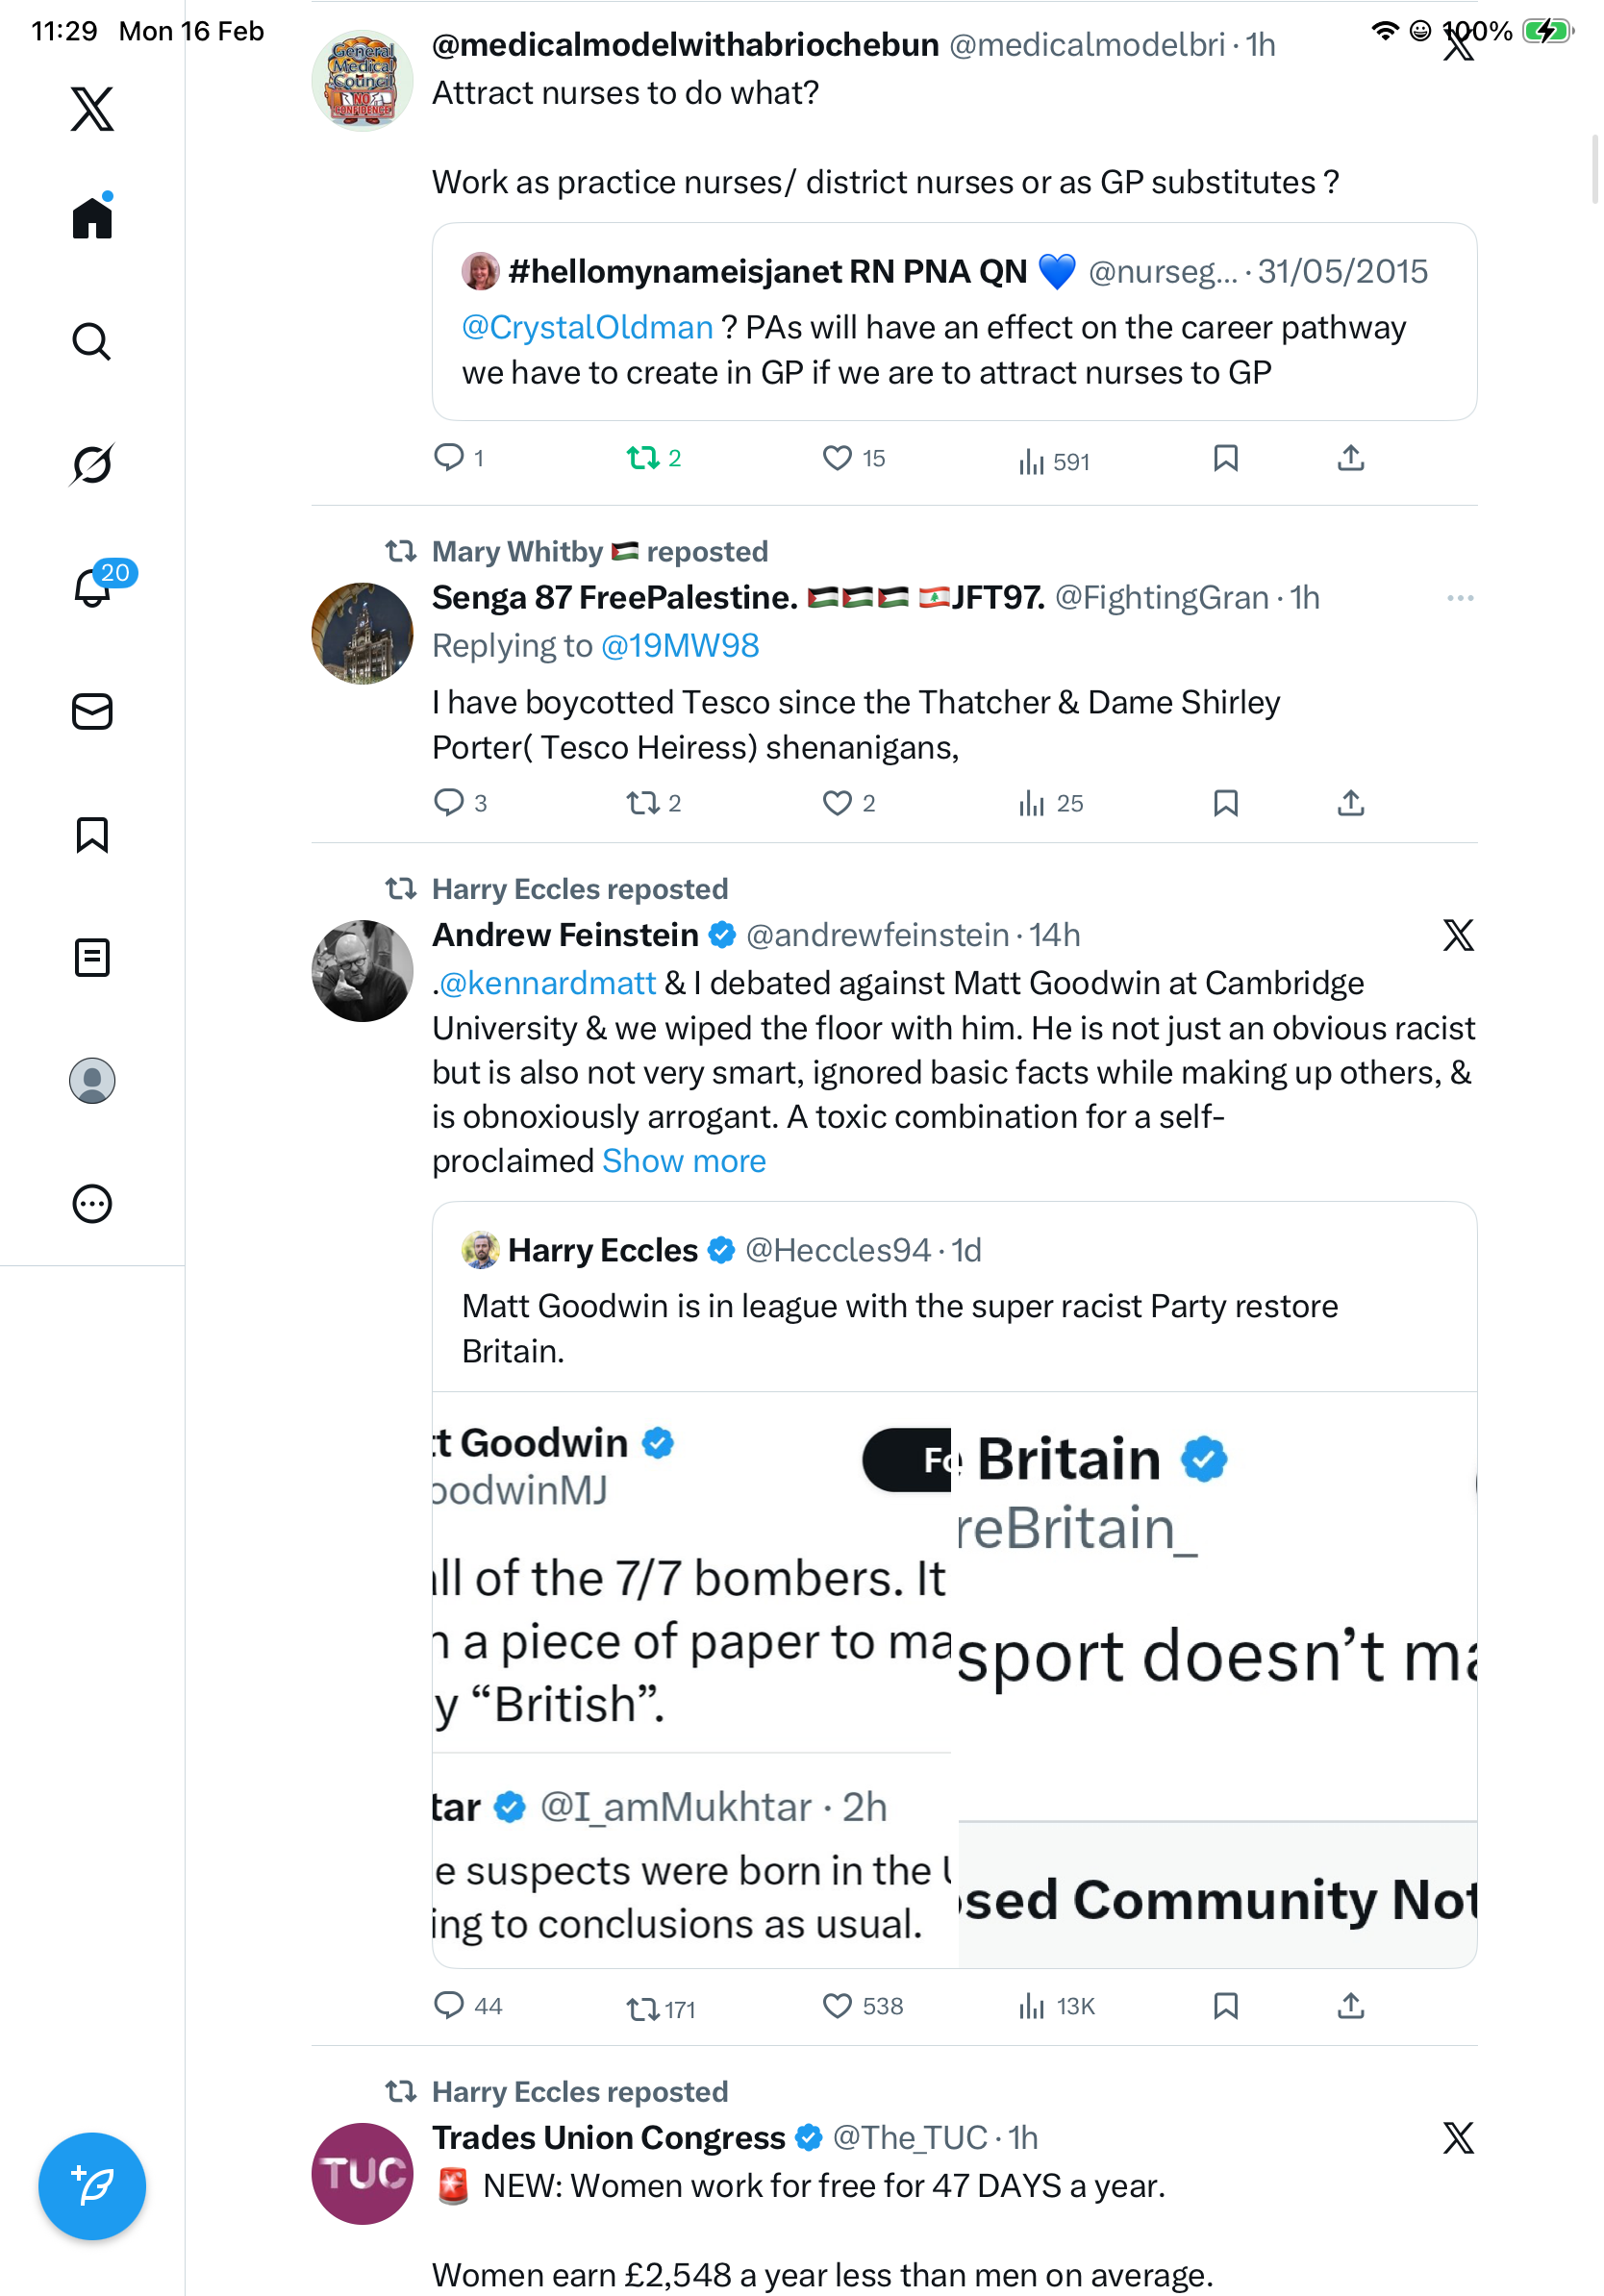This screenshot has width=1604, height=2296.
Task: Open the @19MW98 reply link
Action: pyautogui.click(x=680, y=646)
